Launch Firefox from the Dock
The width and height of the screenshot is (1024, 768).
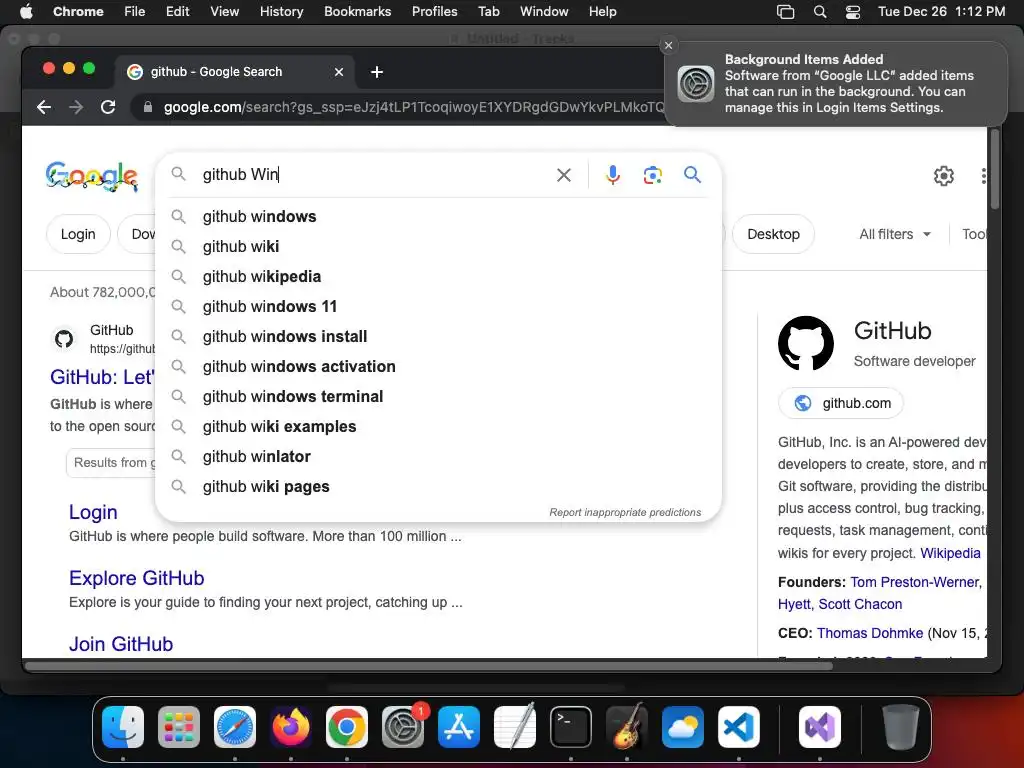[x=291, y=727]
